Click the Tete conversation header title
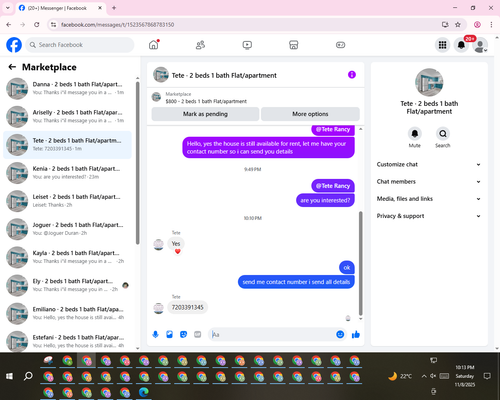500x400 pixels. 224,75
